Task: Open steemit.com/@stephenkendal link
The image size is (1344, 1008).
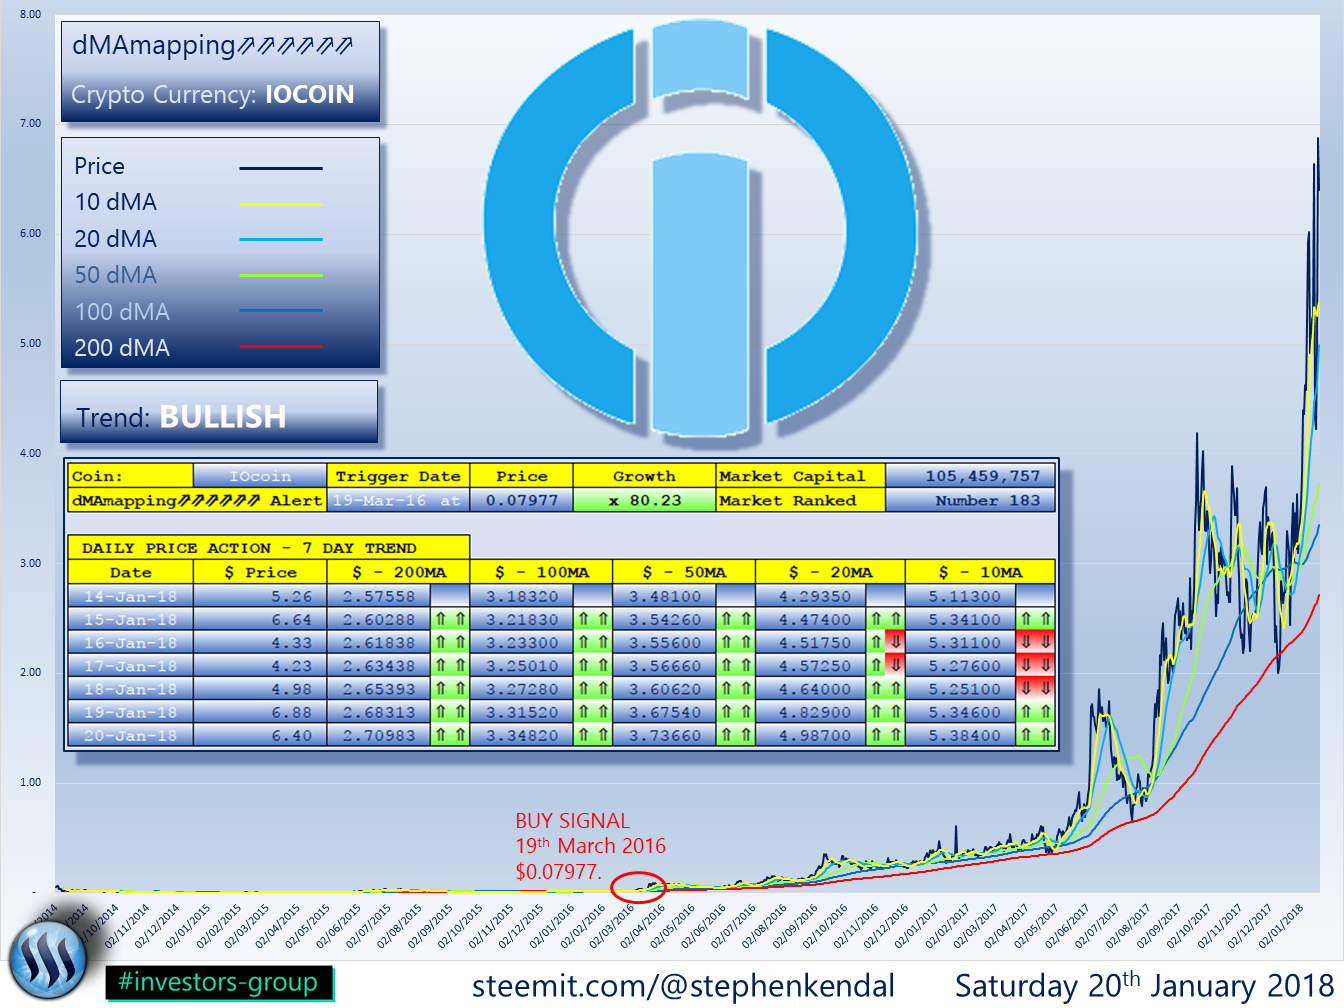Action: [683, 985]
